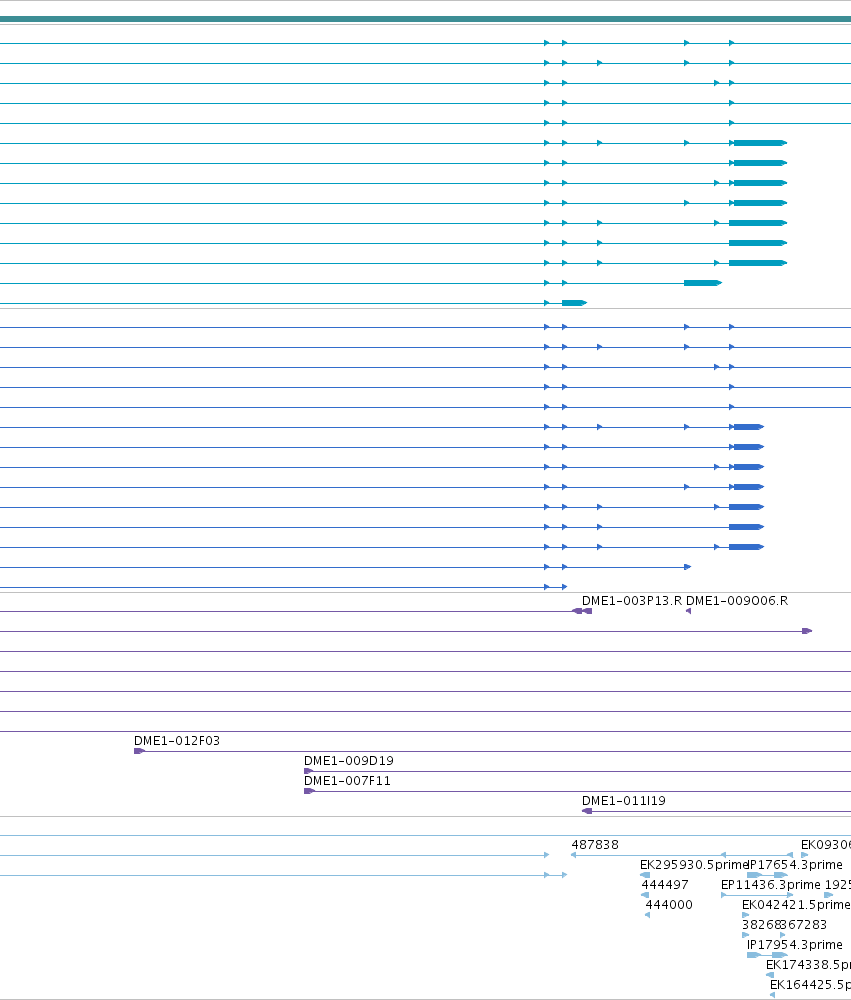This screenshot has width=851, height=1000.
Task: Click the teal exon block in the second-to-last teal row
Action: [702, 283]
